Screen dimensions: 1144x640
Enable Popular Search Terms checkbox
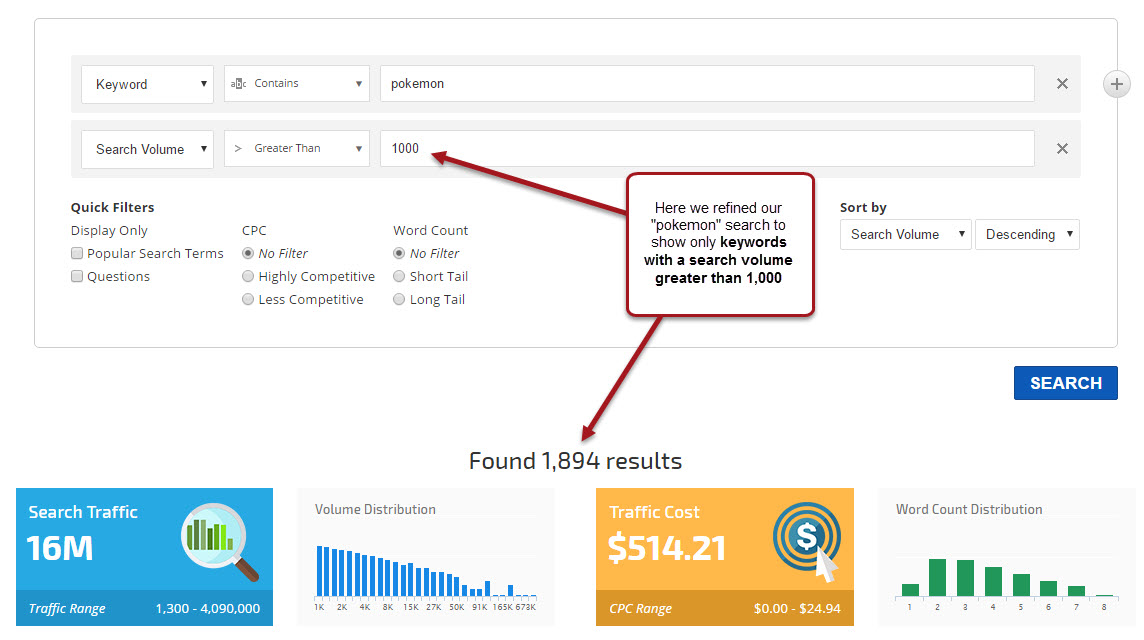pos(77,254)
